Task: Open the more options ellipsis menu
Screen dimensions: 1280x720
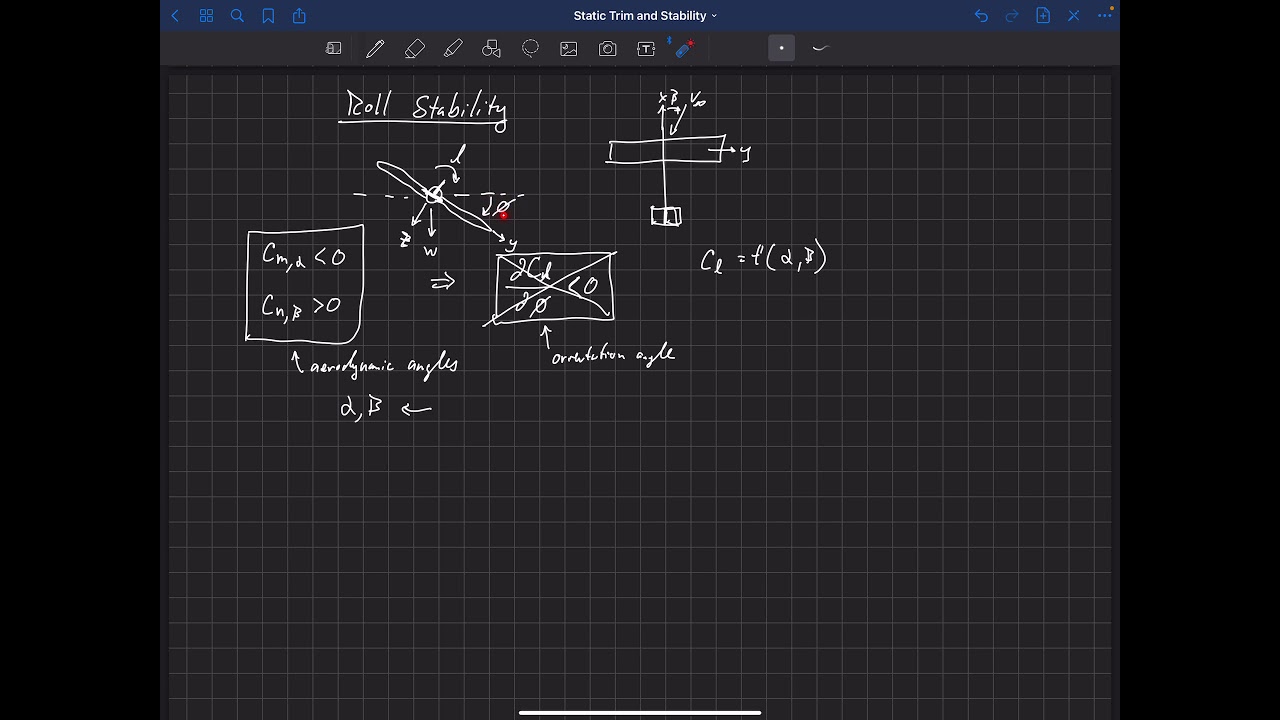Action: click(1105, 16)
